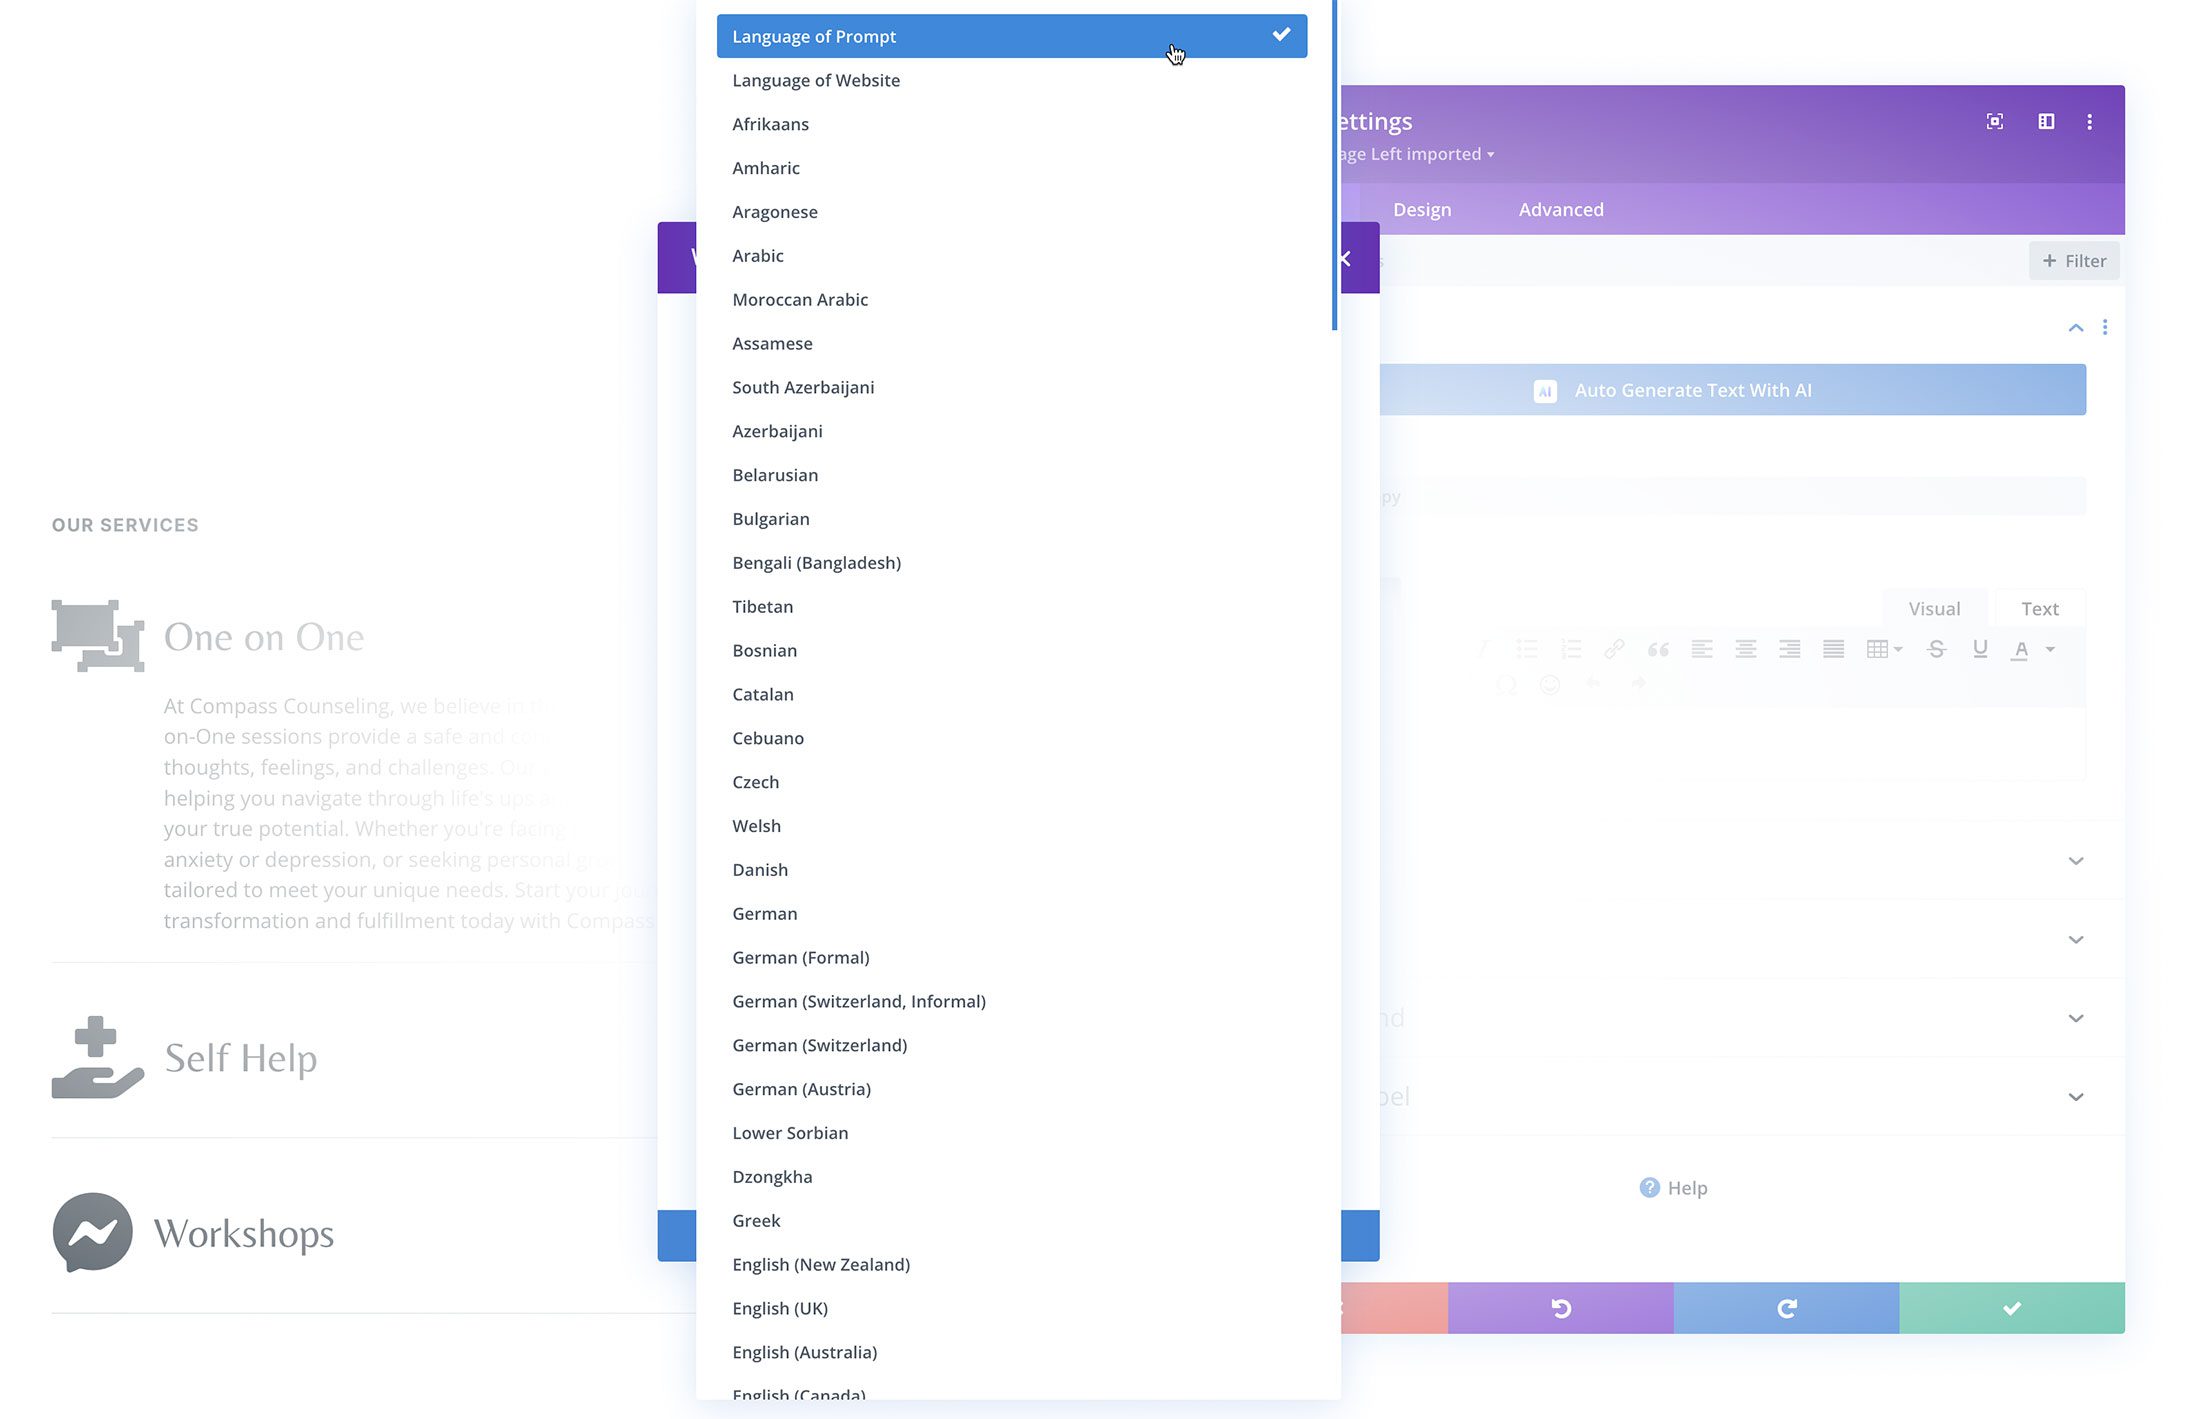Click the text alignment left icon
The height and width of the screenshot is (1419, 2200).
(x=1701, y=648)
